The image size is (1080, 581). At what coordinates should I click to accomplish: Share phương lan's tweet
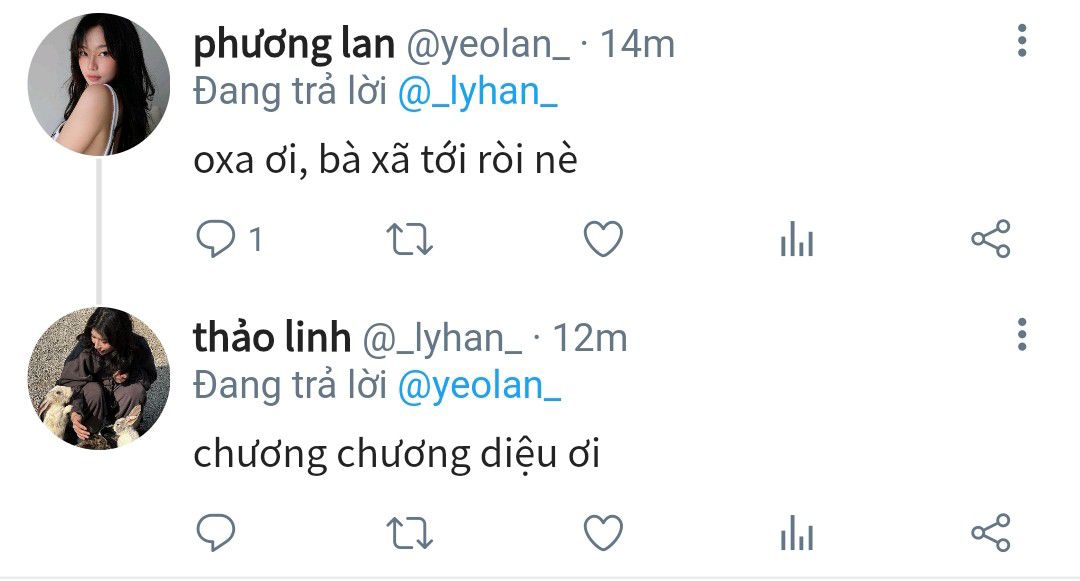pyautogui.click(x=990, y=239)
